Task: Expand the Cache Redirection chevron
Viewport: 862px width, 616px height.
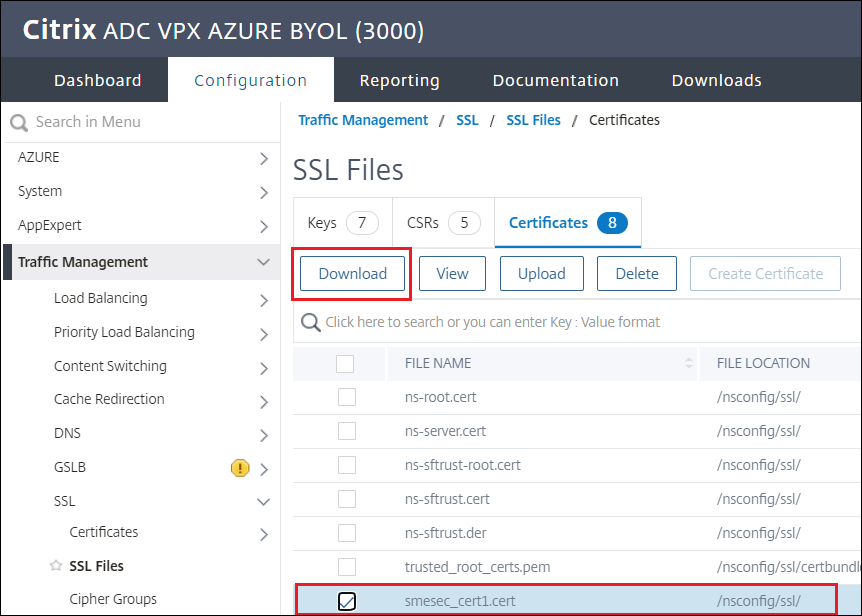Action: pos(264,402)
